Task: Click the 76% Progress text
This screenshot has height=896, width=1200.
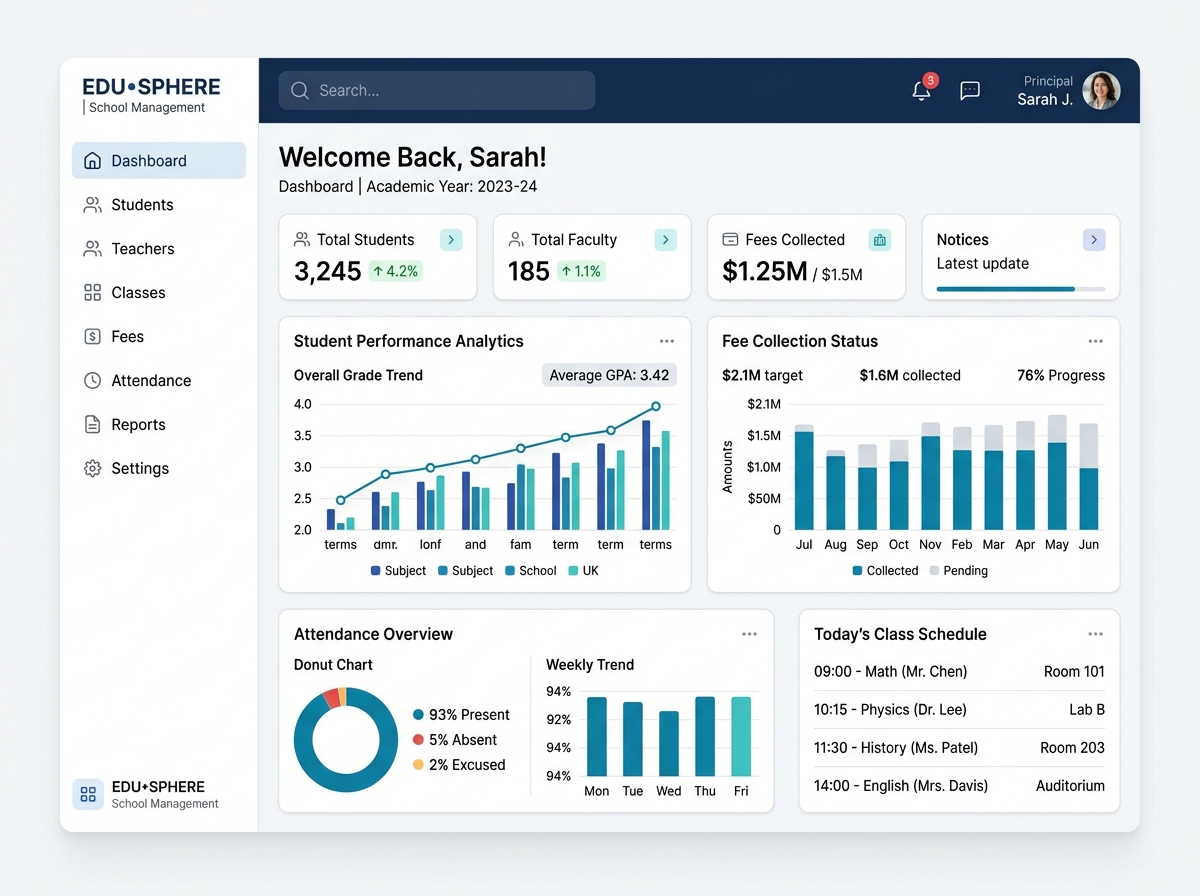Action: (1061, 375)
